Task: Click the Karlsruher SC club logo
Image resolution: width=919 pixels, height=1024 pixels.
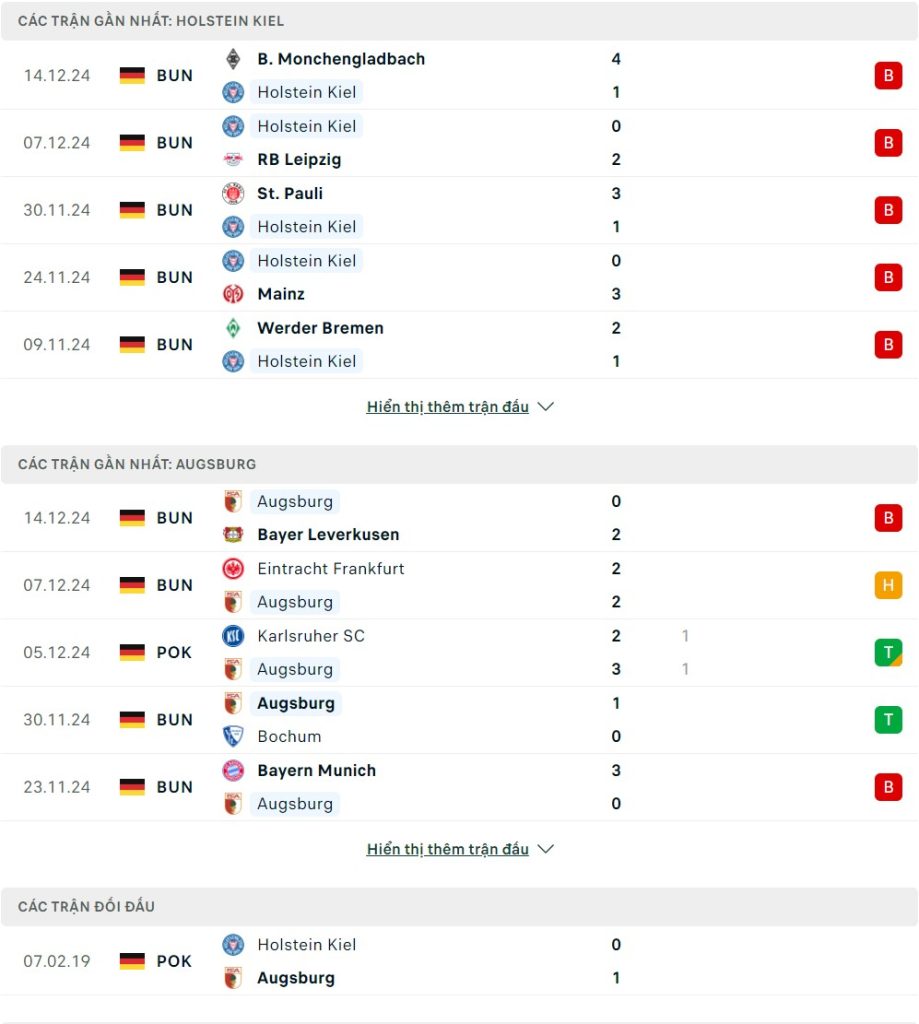Action: coord(233,636)
